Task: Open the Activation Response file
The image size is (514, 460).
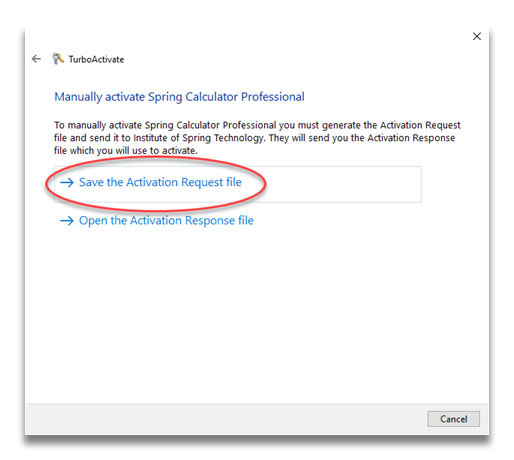Action: coord(166,221)
